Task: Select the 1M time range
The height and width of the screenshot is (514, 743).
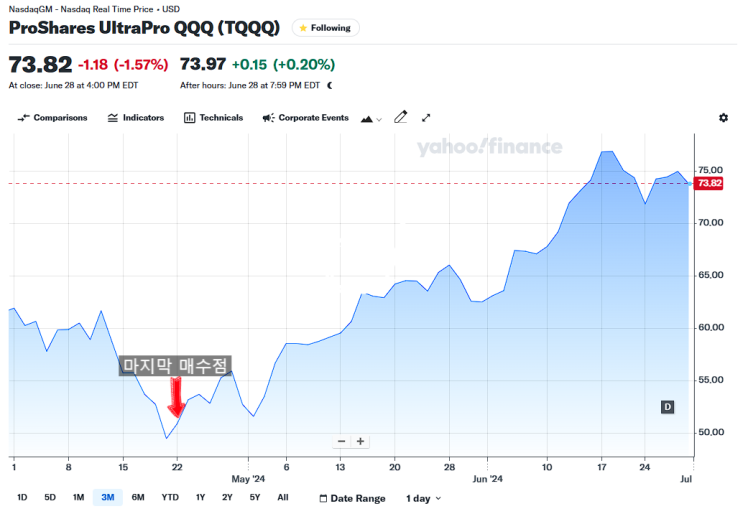Action: pos(78,497)
